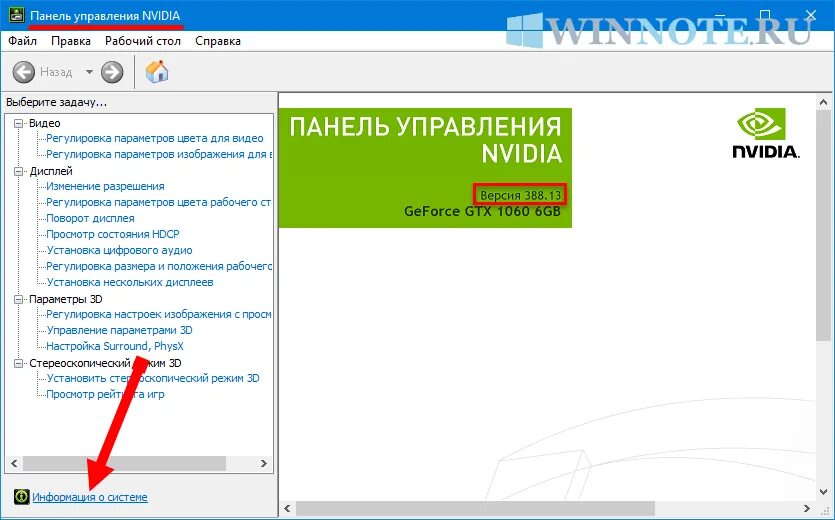This screenshot has width=835, height=520.
Task: Select Управление параметрами 3D
Action: (119, 330)
